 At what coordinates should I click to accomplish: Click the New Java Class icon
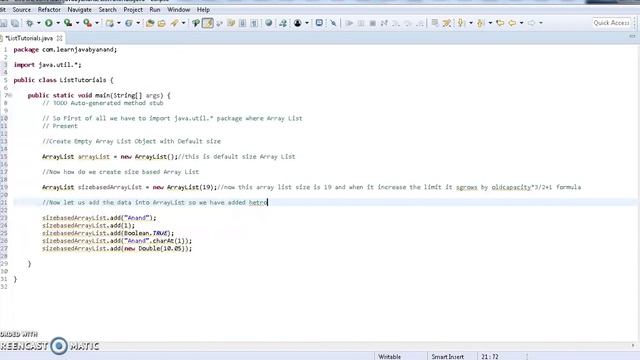129,23
